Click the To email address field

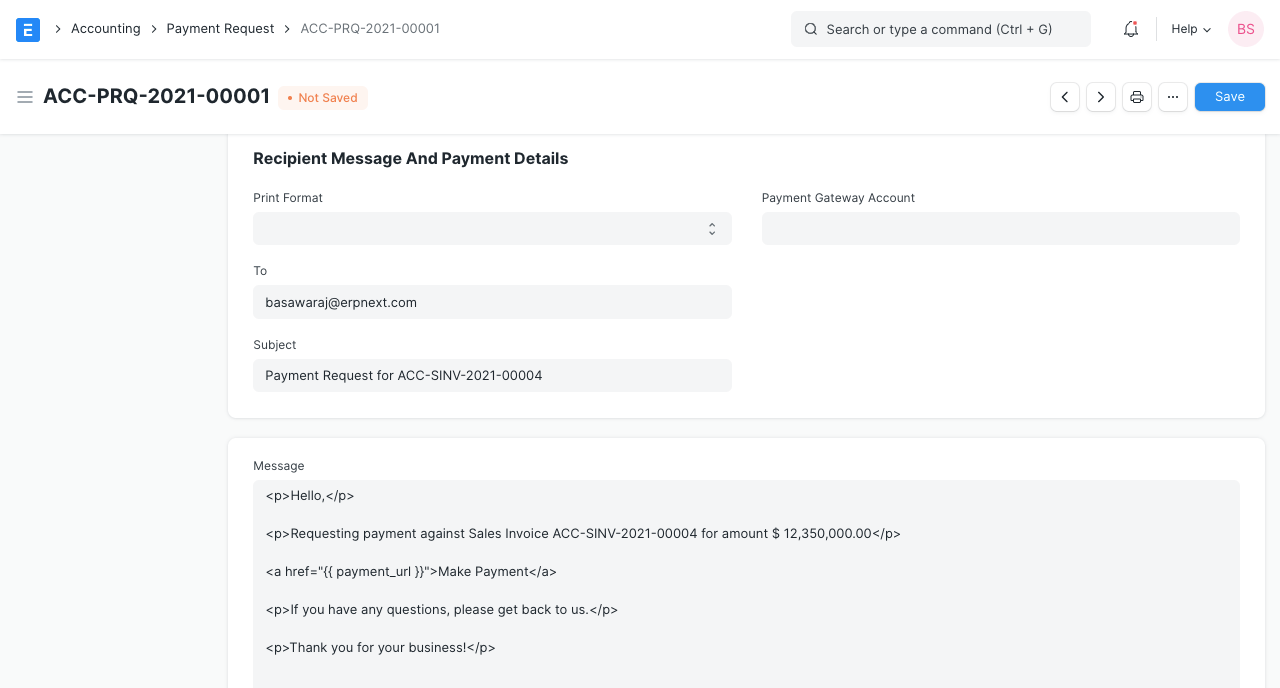(x=492, y=302)
